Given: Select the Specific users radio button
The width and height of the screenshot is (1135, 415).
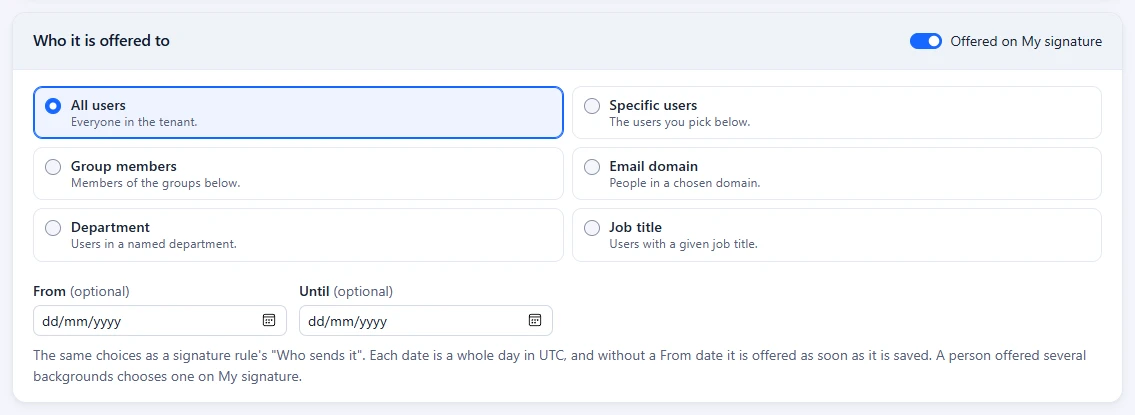Looking at the screenshot, I should [592, 106].
